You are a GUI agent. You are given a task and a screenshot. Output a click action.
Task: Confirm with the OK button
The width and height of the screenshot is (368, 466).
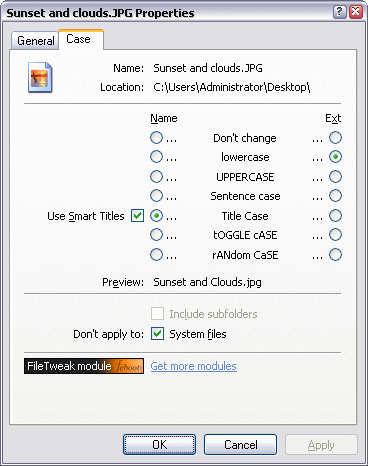tap(159, 444)
